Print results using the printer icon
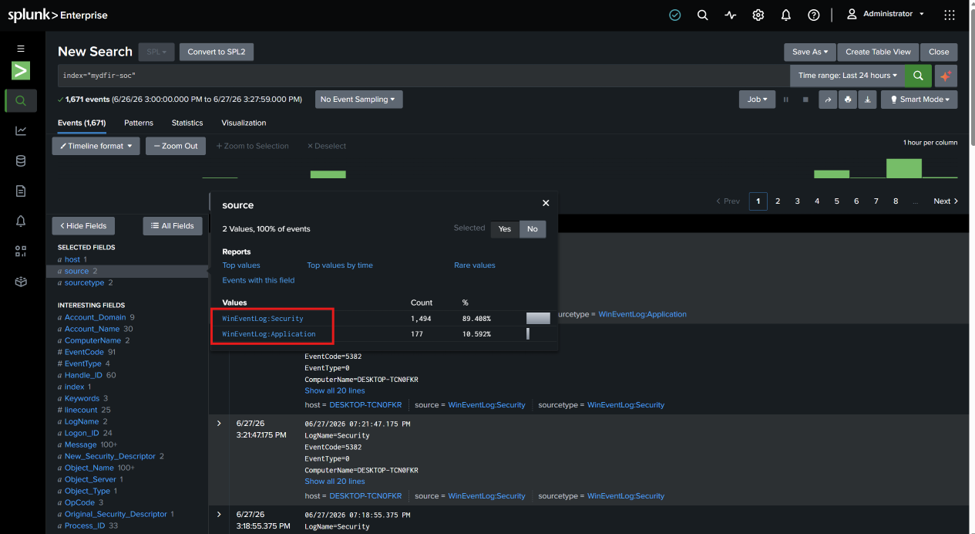 point(848,99)
